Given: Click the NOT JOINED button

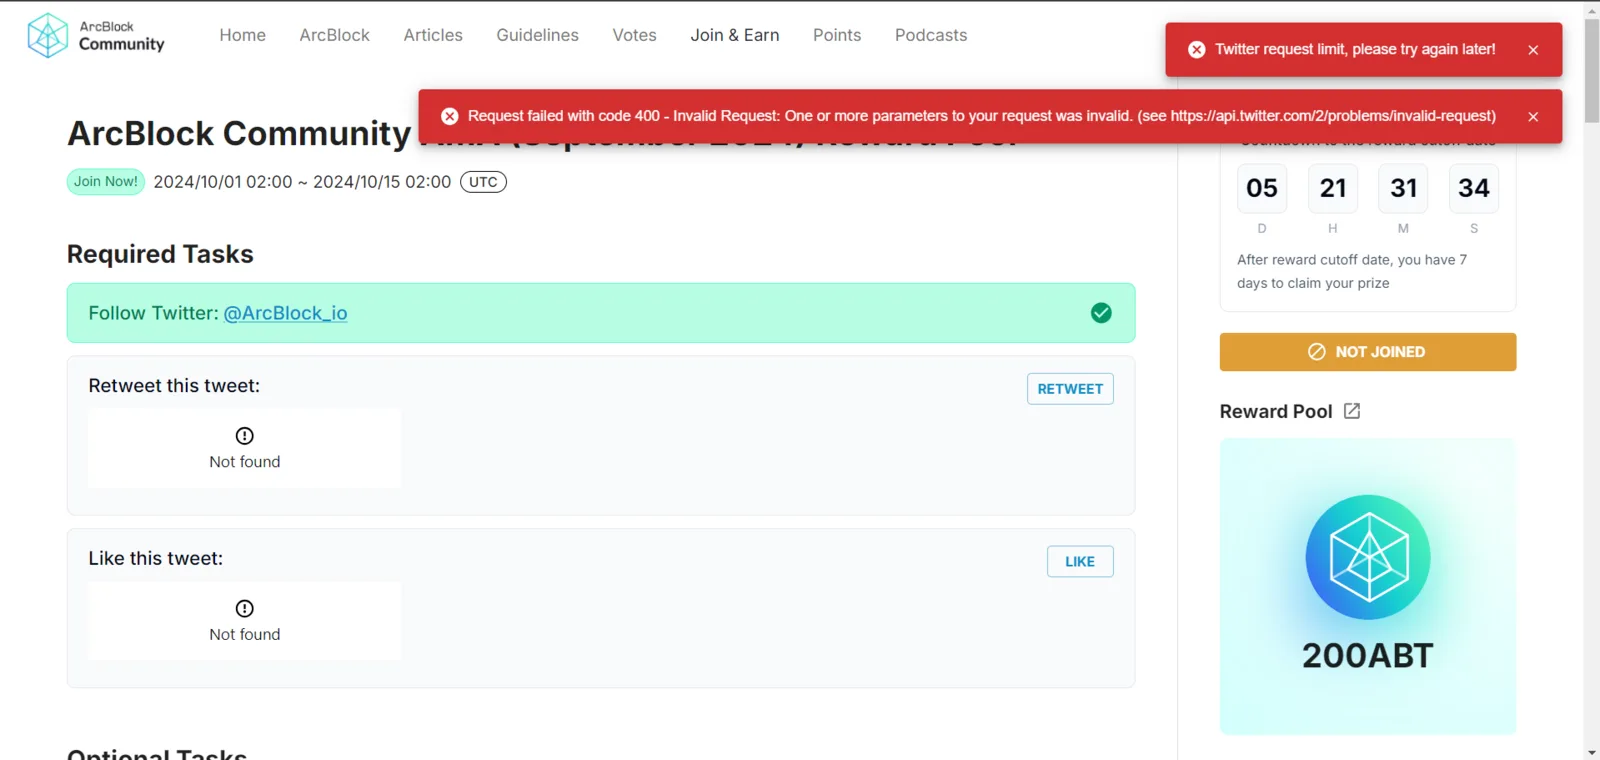Looking at the screenshot, I should 1368,352.
